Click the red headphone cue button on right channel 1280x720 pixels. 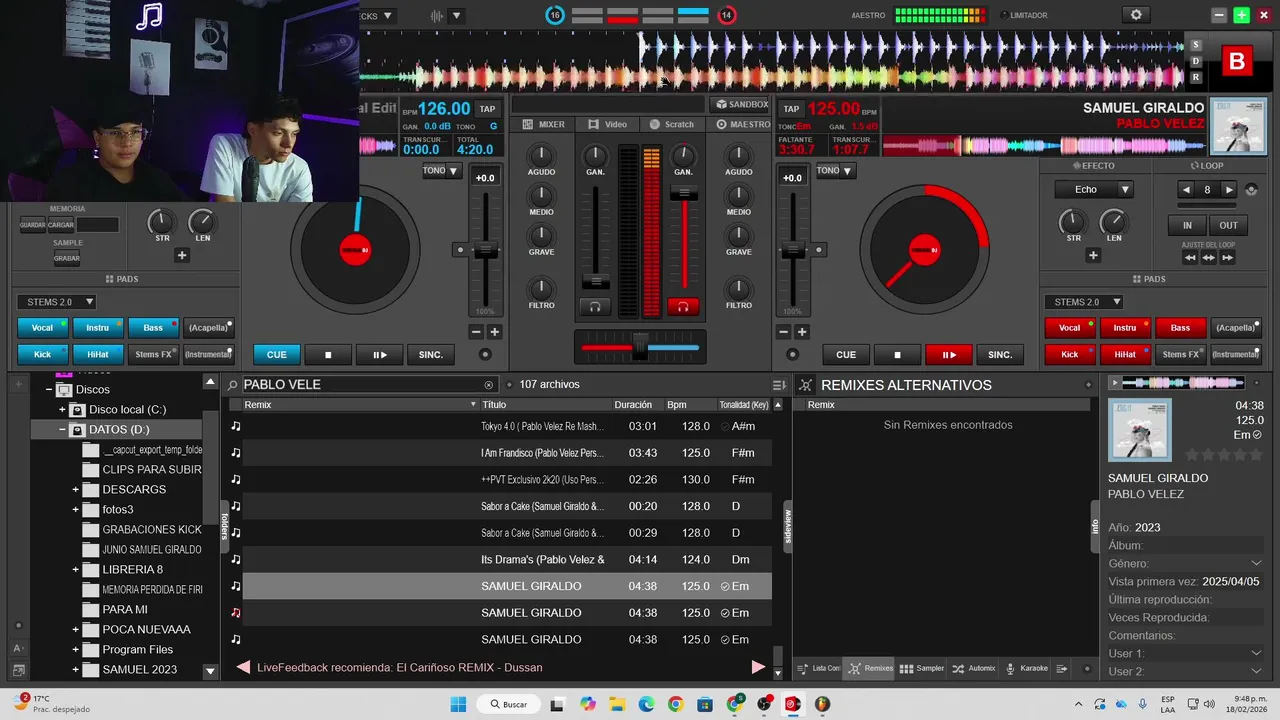(x=684, y=306)
